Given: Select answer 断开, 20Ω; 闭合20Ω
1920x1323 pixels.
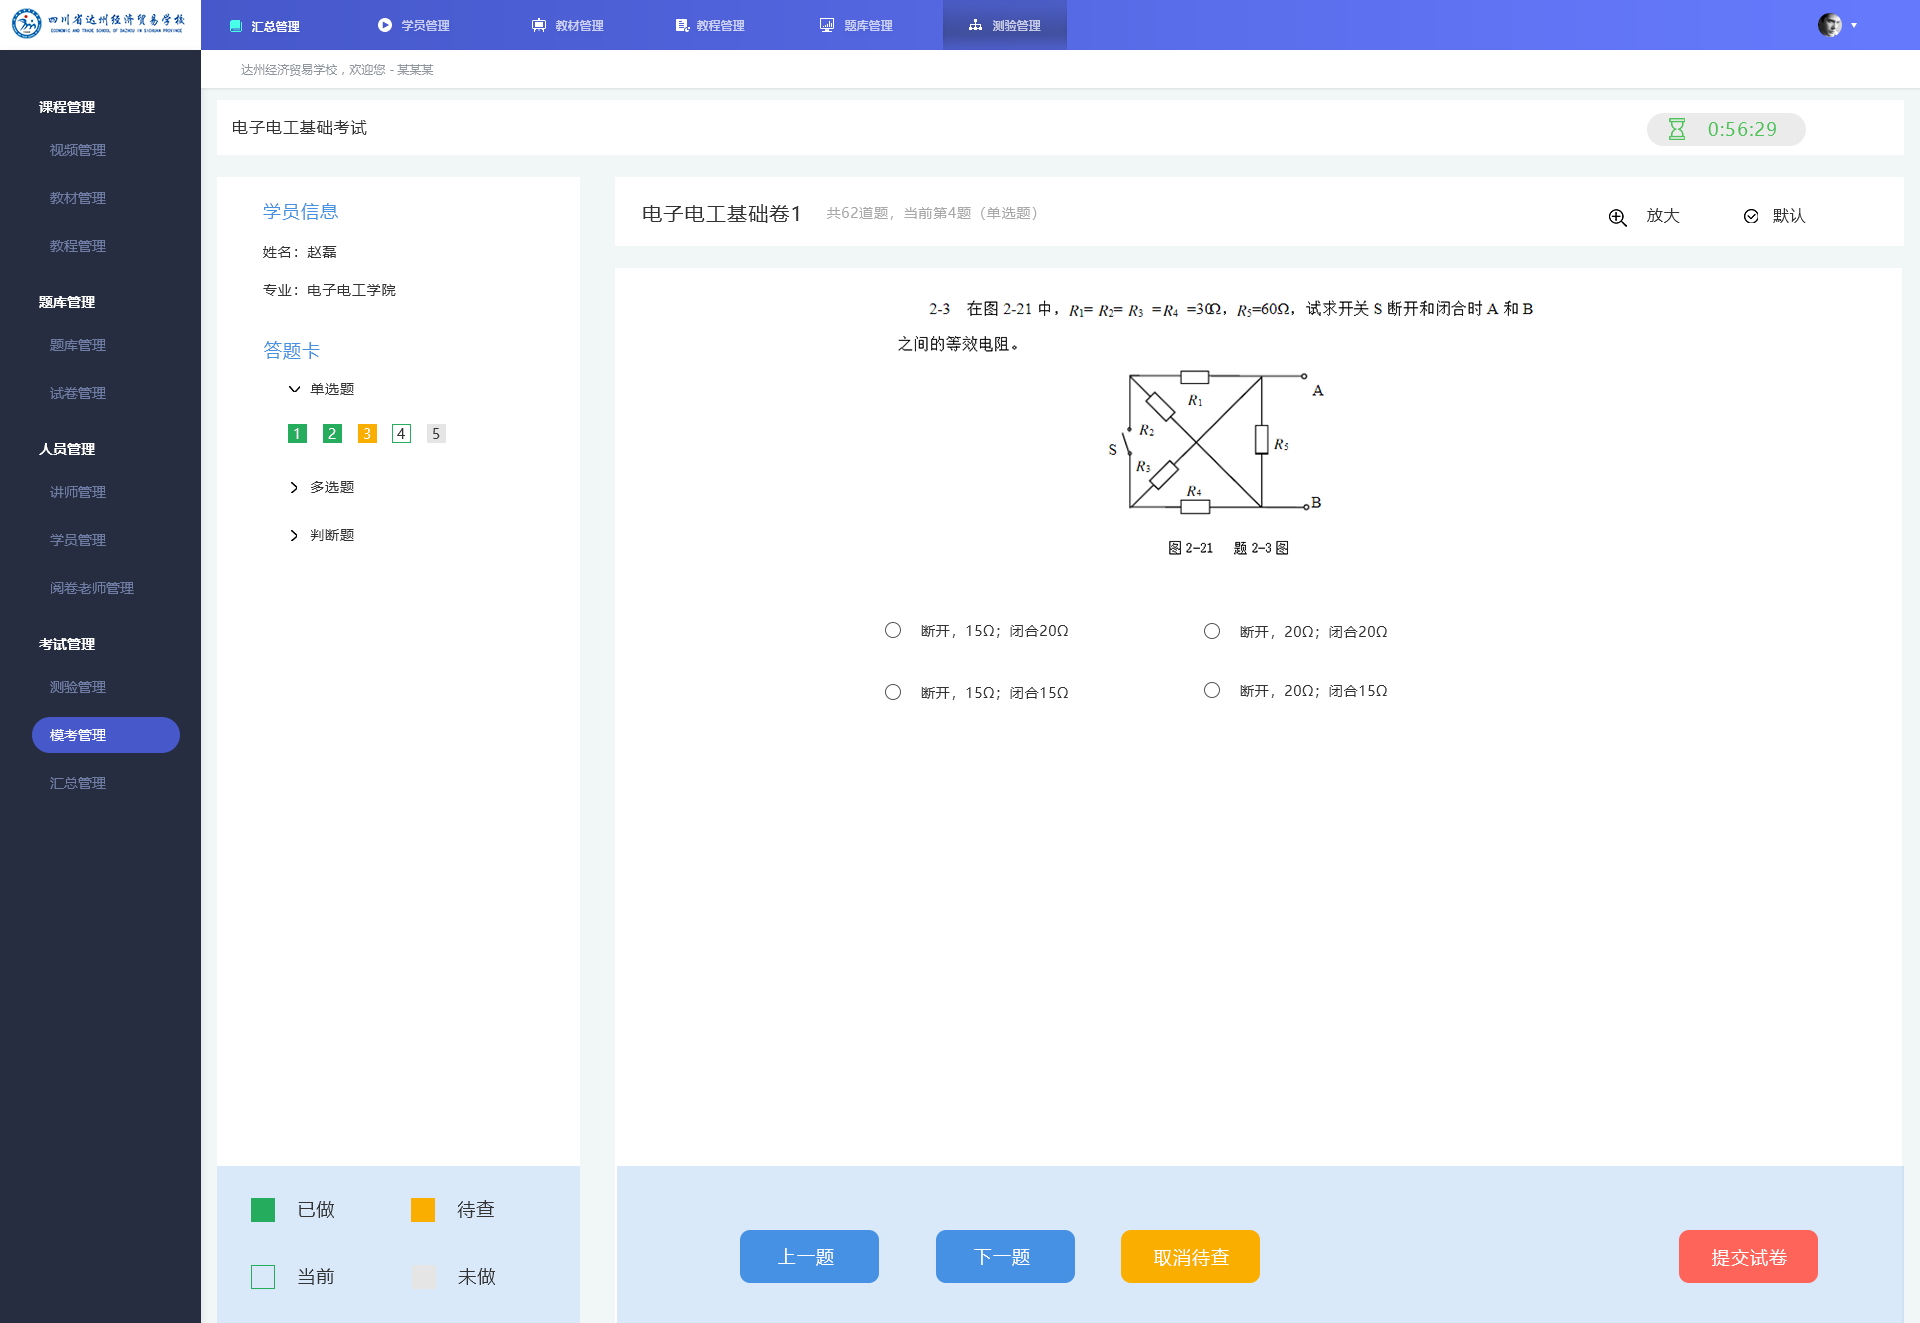Looking at the screenshot, I should [1212, 631].
